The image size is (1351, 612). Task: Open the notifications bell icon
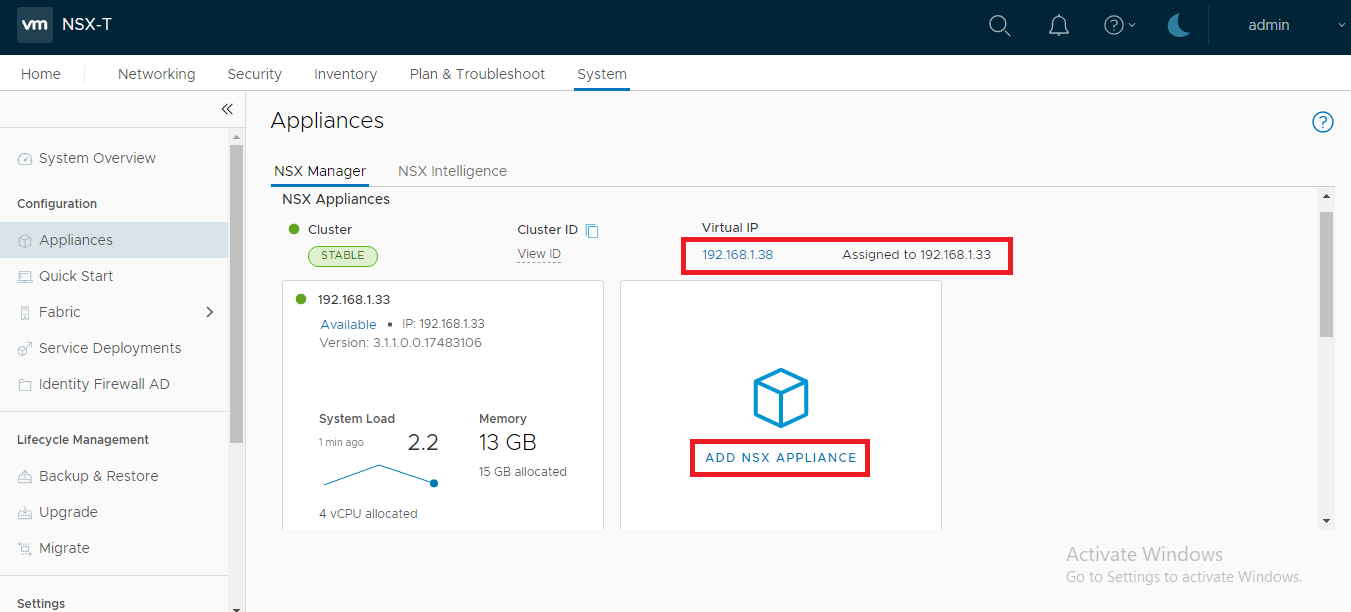coord(1058,26)
